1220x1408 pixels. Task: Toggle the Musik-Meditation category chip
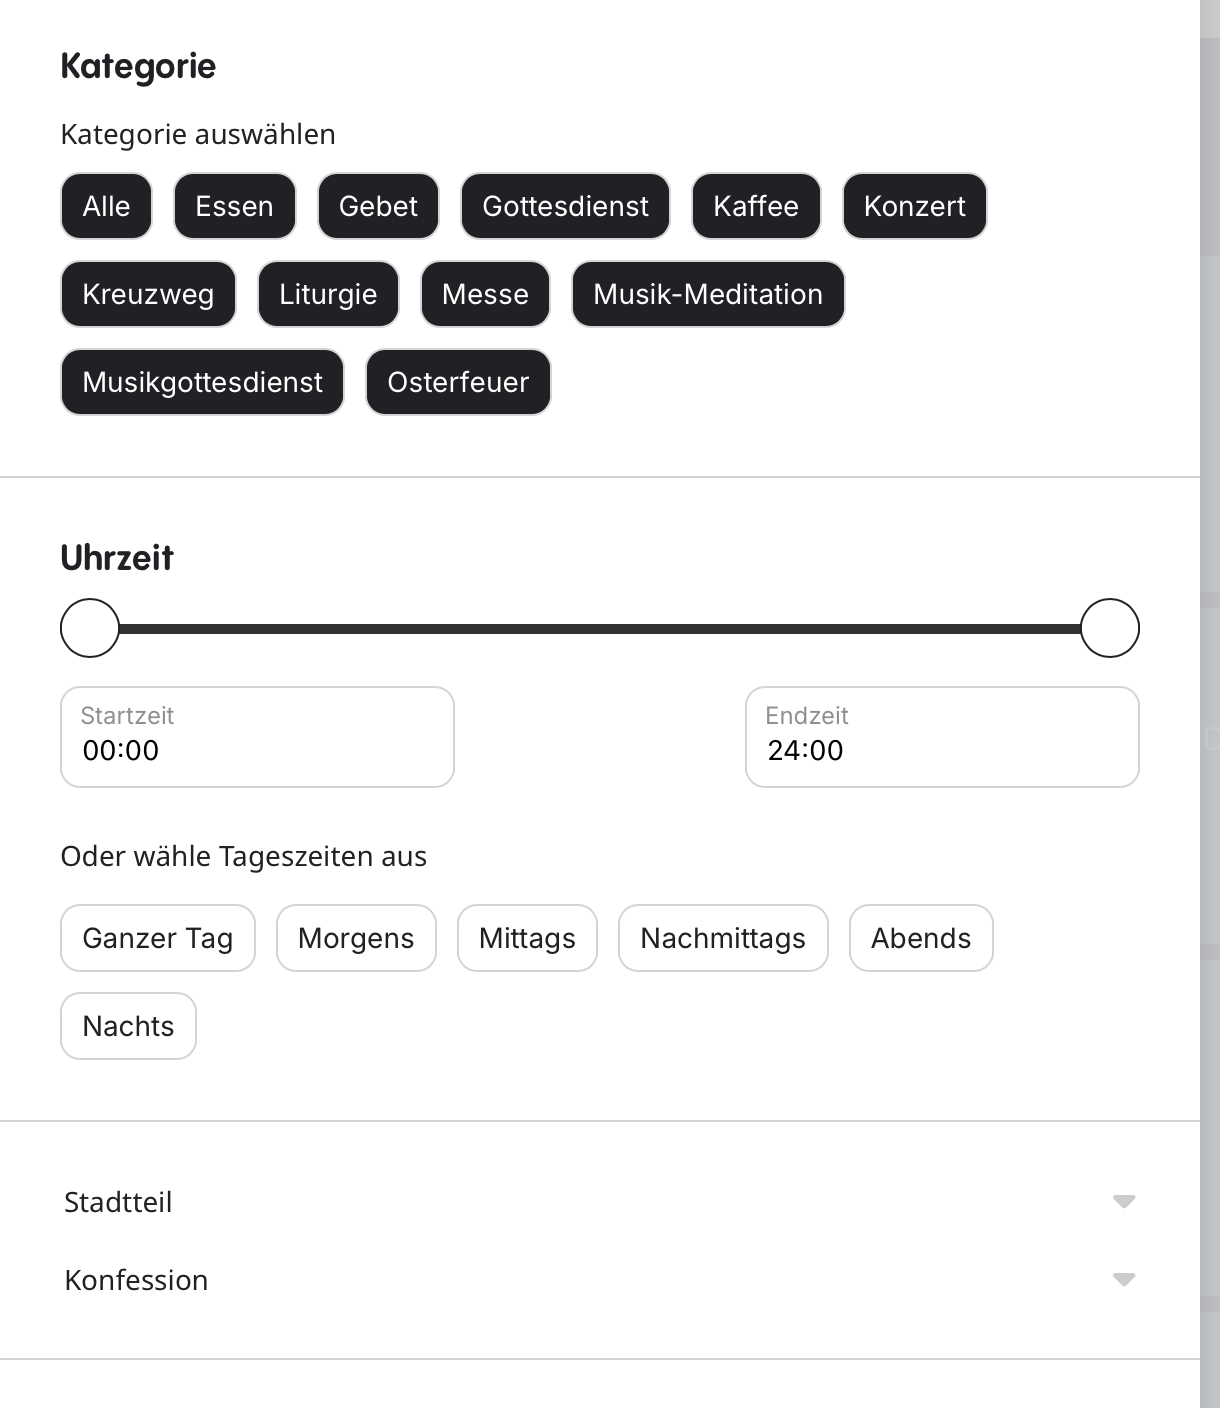[708, 294]
